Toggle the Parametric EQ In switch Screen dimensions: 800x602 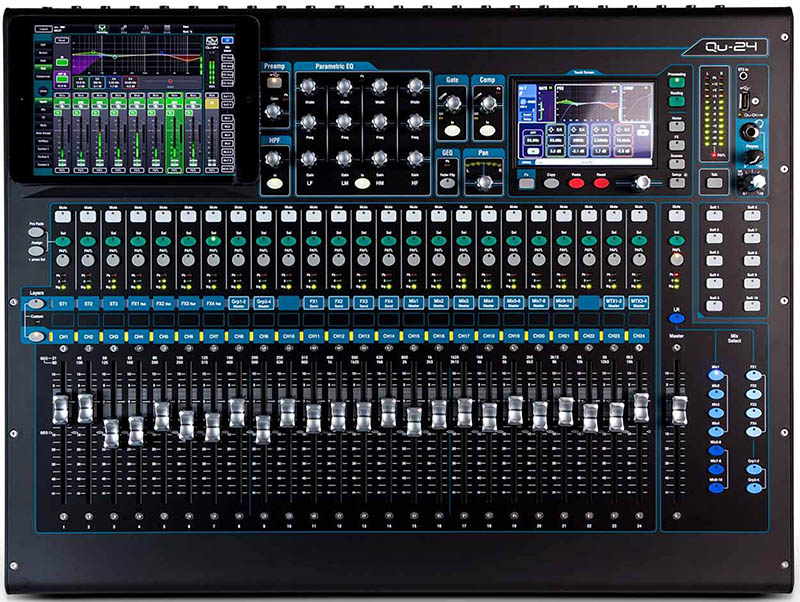click(x=362, y=183)
